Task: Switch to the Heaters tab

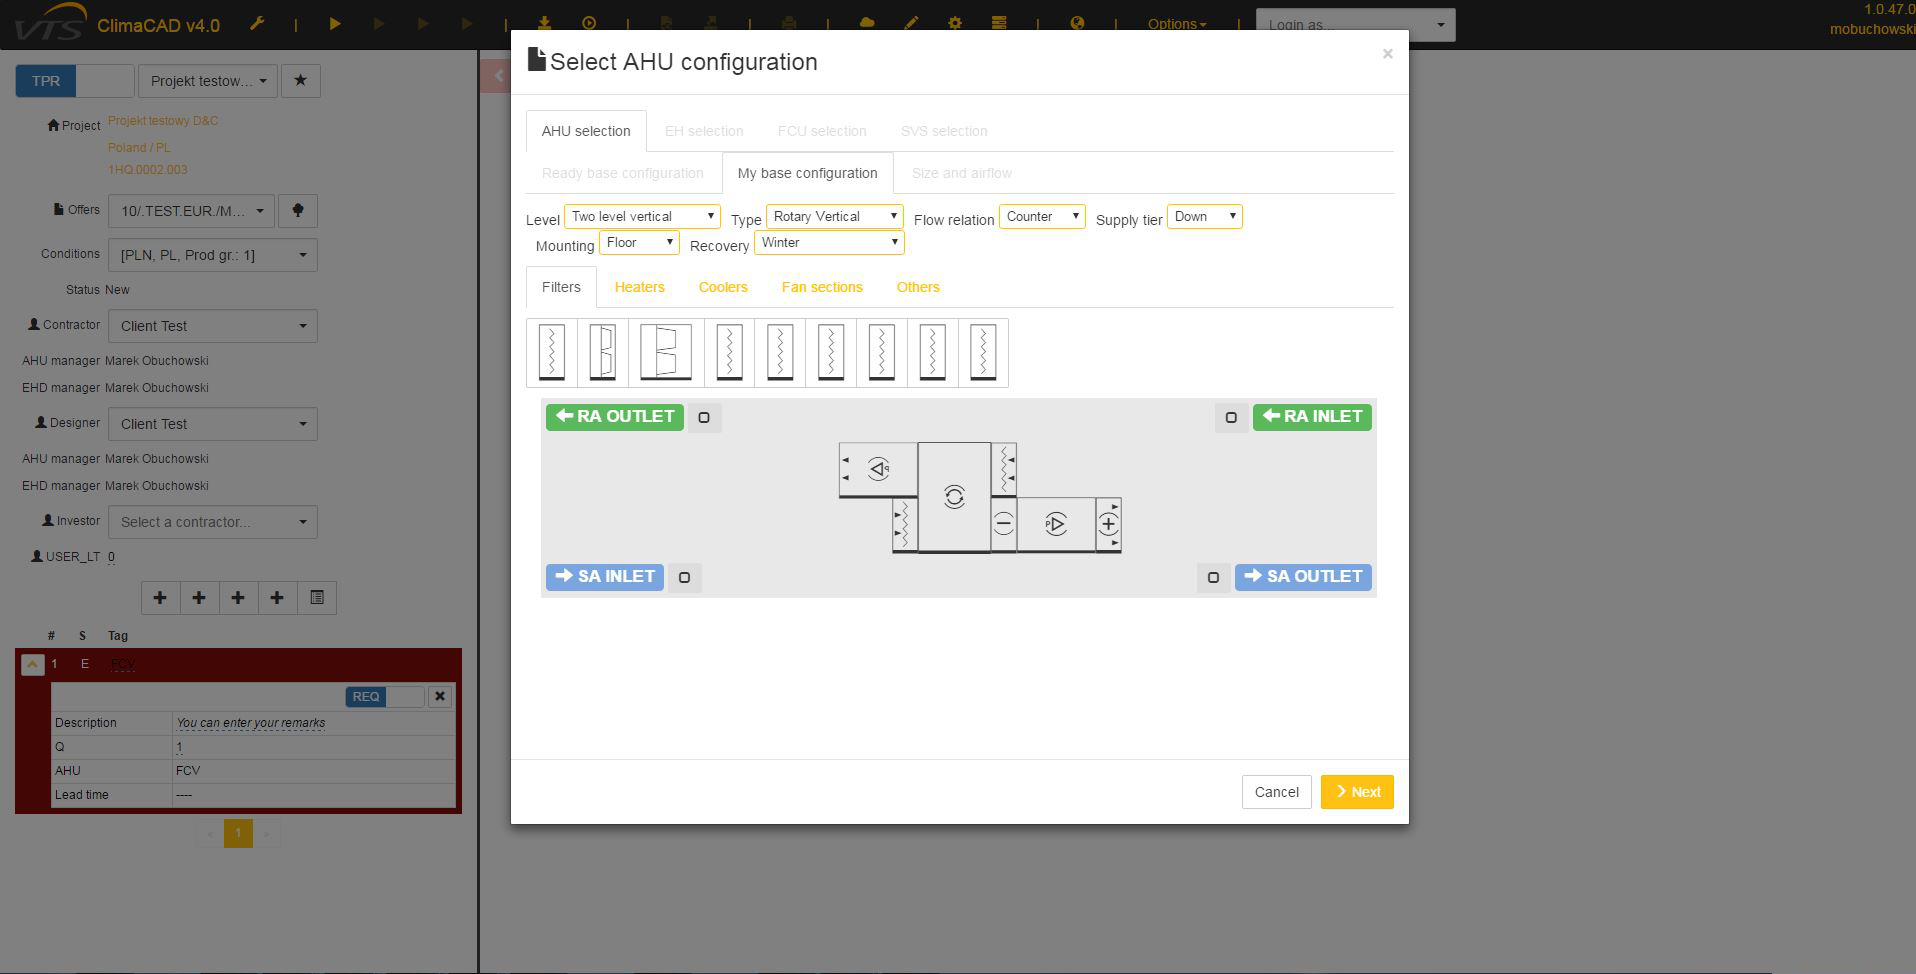Action: pos(639,287)
